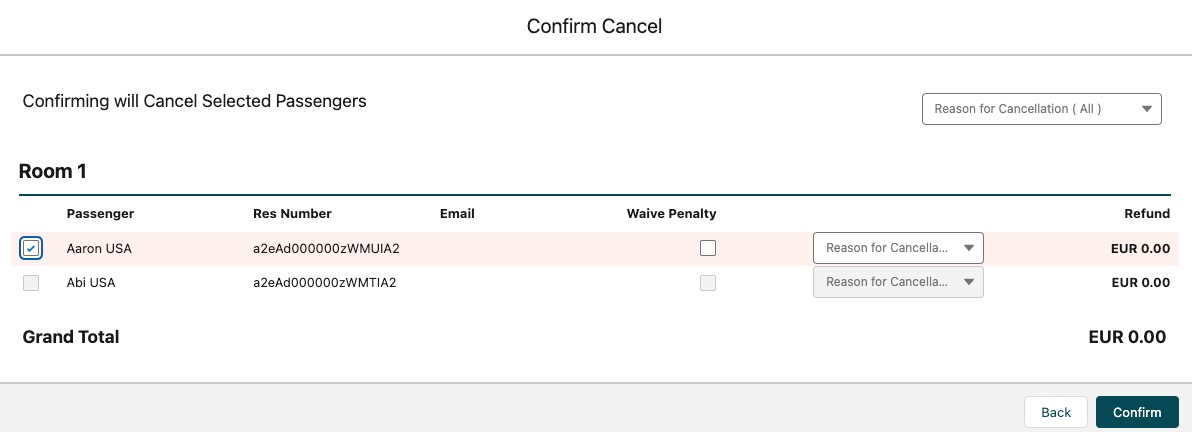Expand Aaron USA's Reason for Cancellation dropdown
Screen dimensions: 1192x432
pos(898,248)
